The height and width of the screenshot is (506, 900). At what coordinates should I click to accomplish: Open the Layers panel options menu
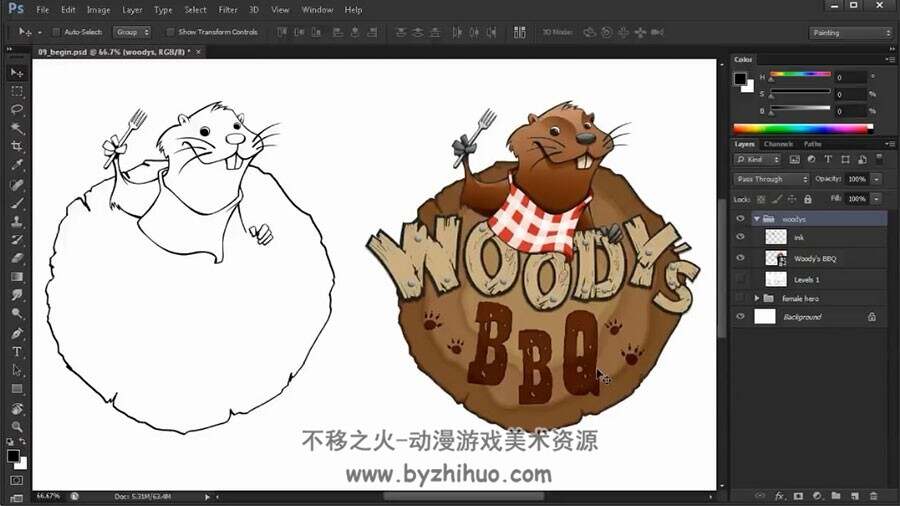click(890, 144)
